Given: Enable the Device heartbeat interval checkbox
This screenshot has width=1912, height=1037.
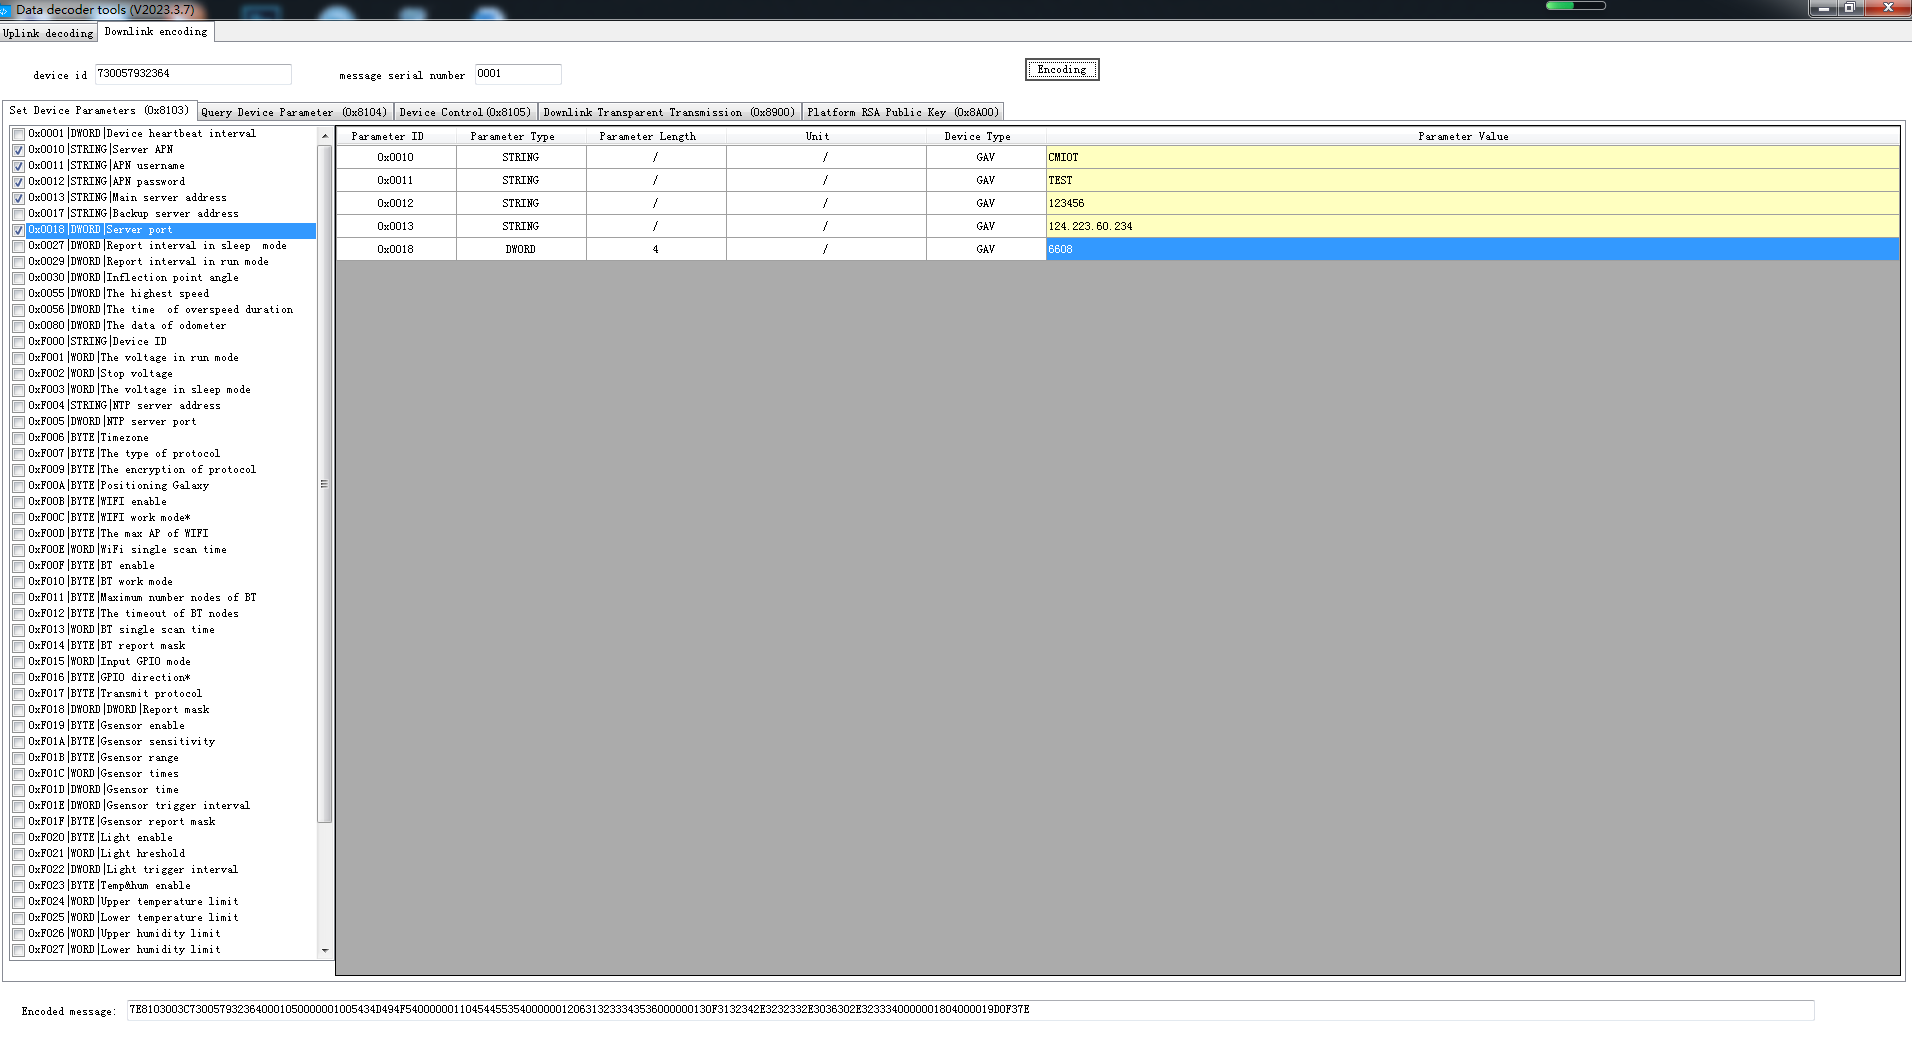Looking at the screenshot, I should (19, 134).
